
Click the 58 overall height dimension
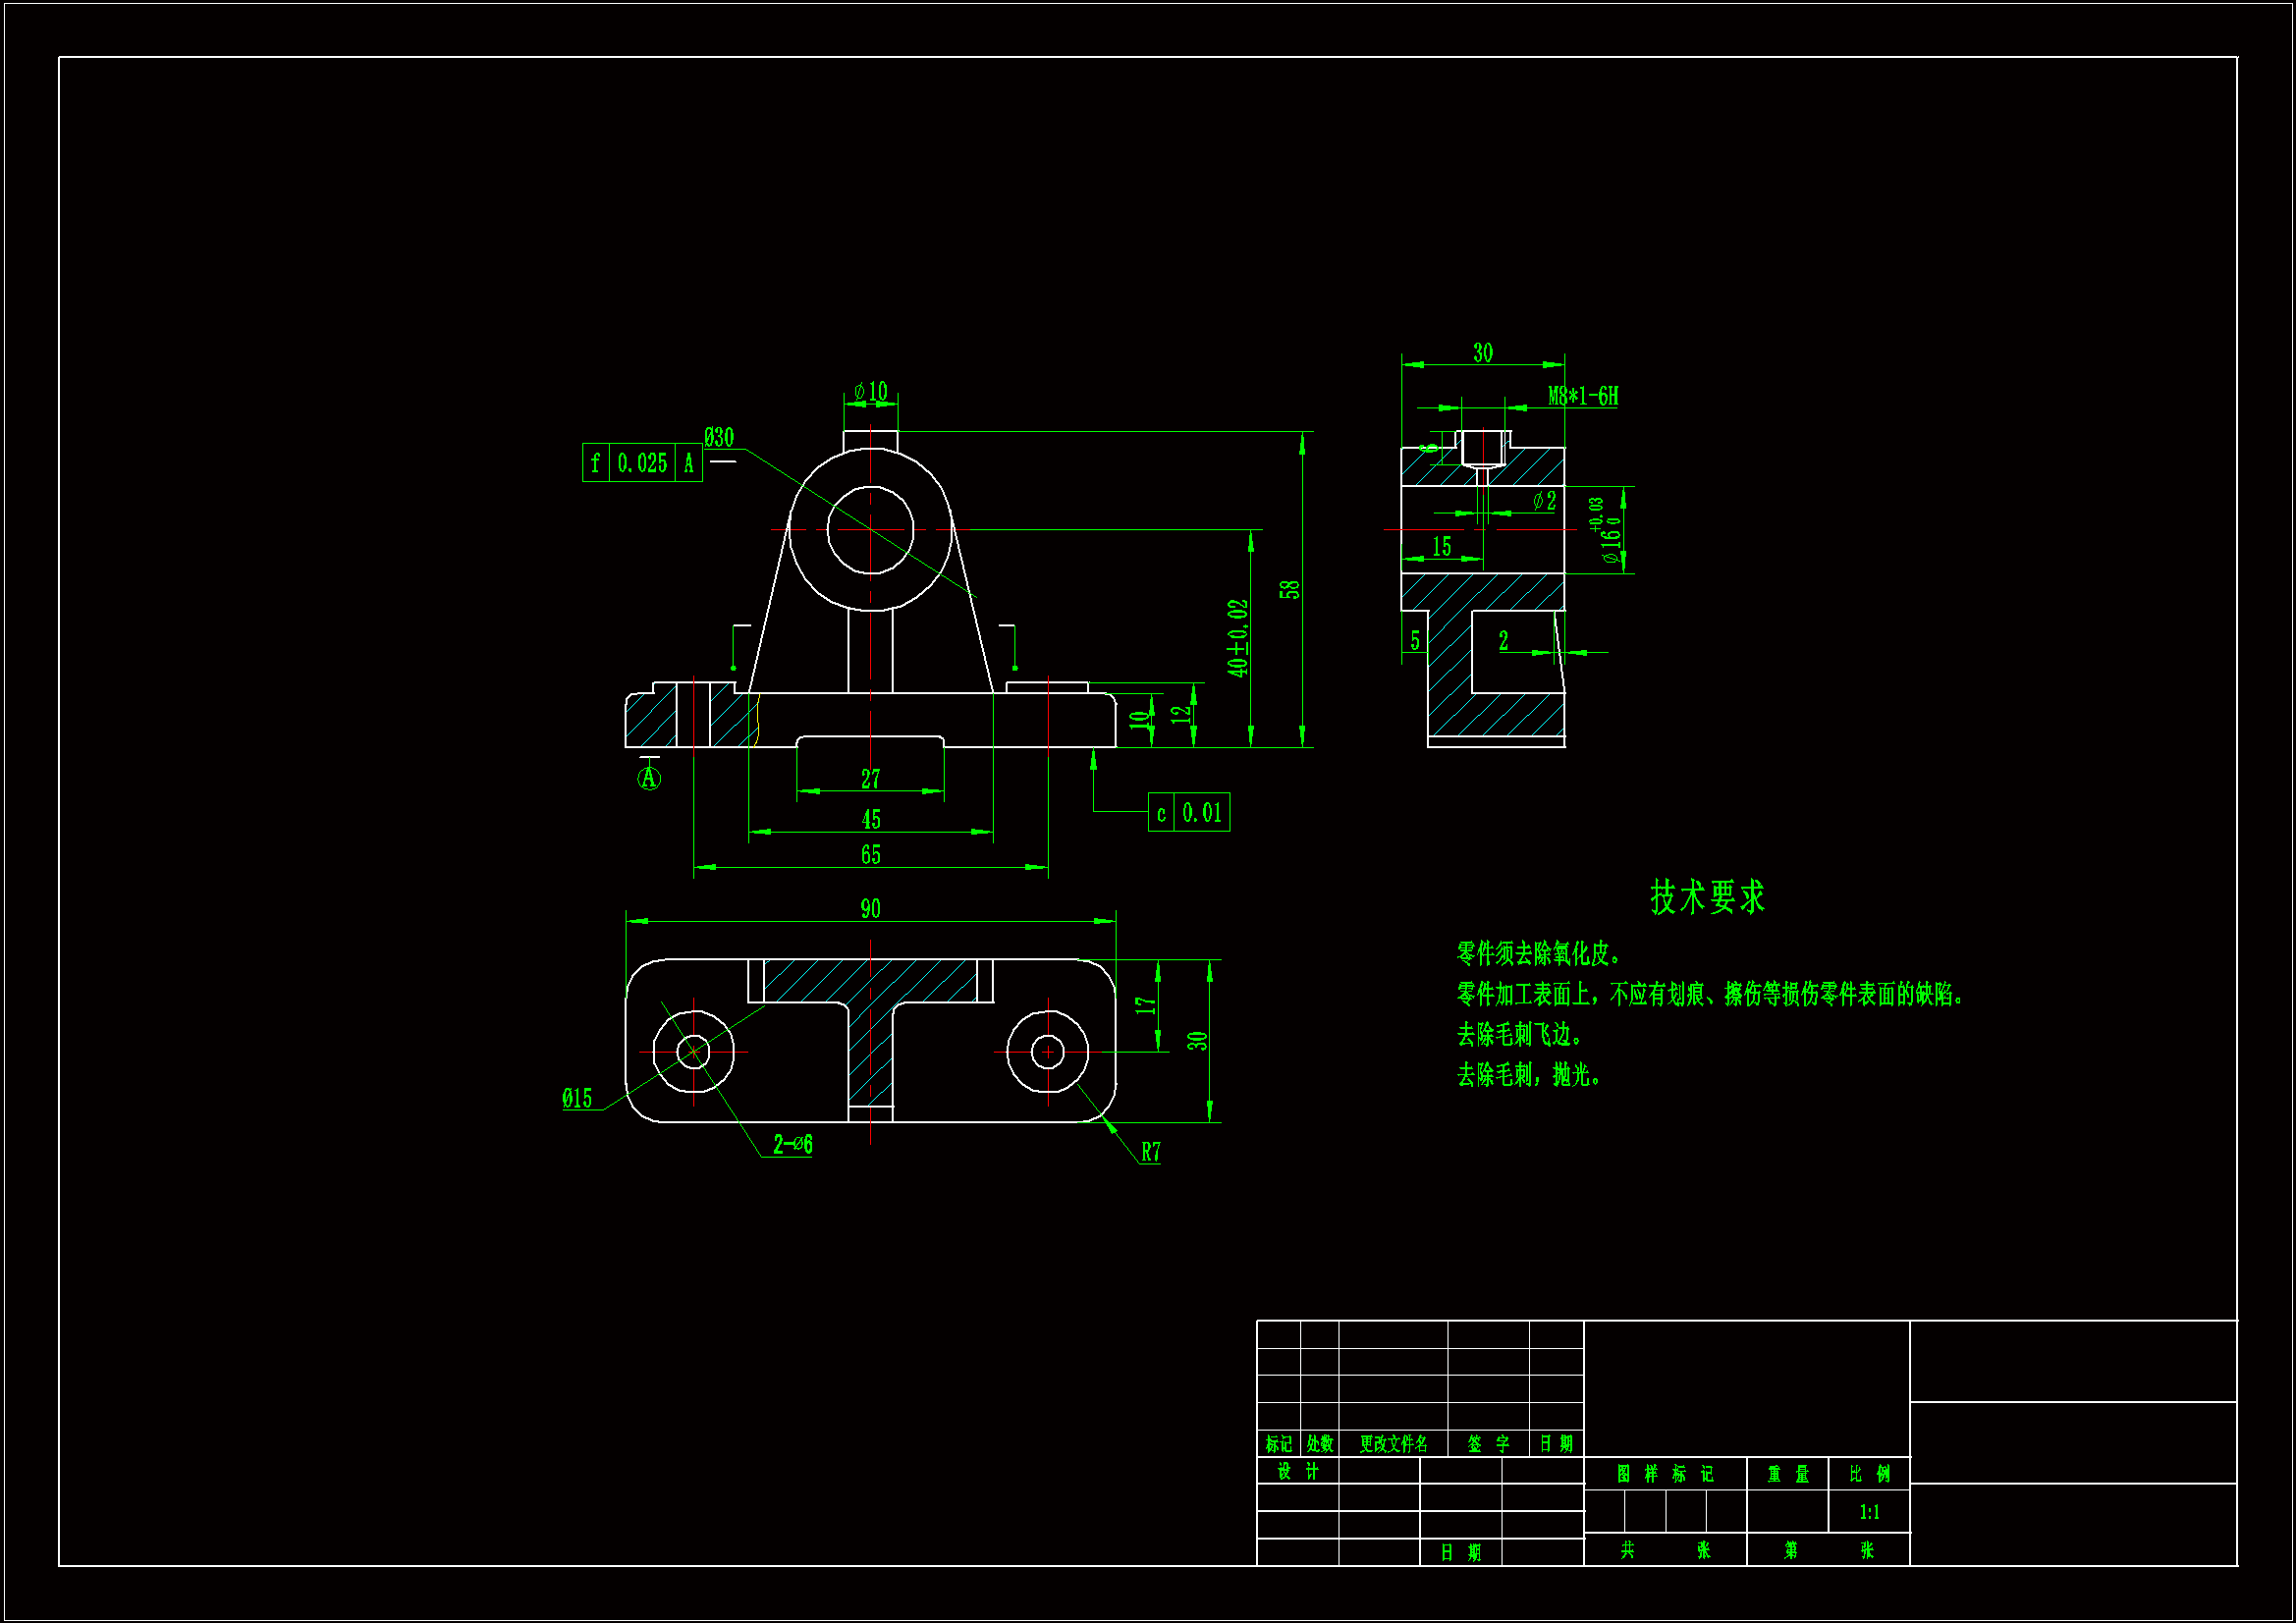(1290, 589)
